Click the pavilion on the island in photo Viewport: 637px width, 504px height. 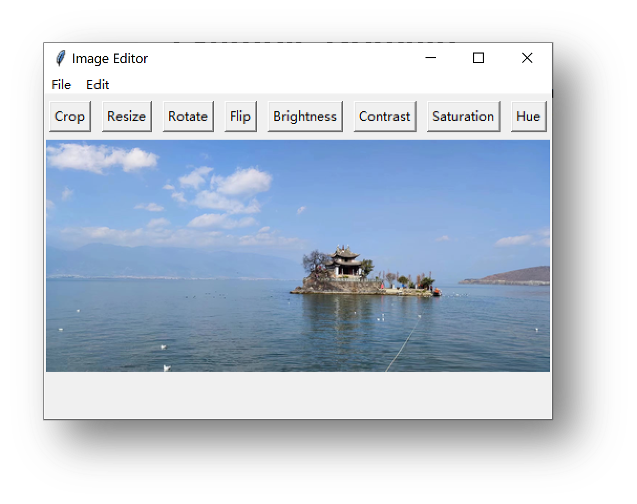[346, 264]
